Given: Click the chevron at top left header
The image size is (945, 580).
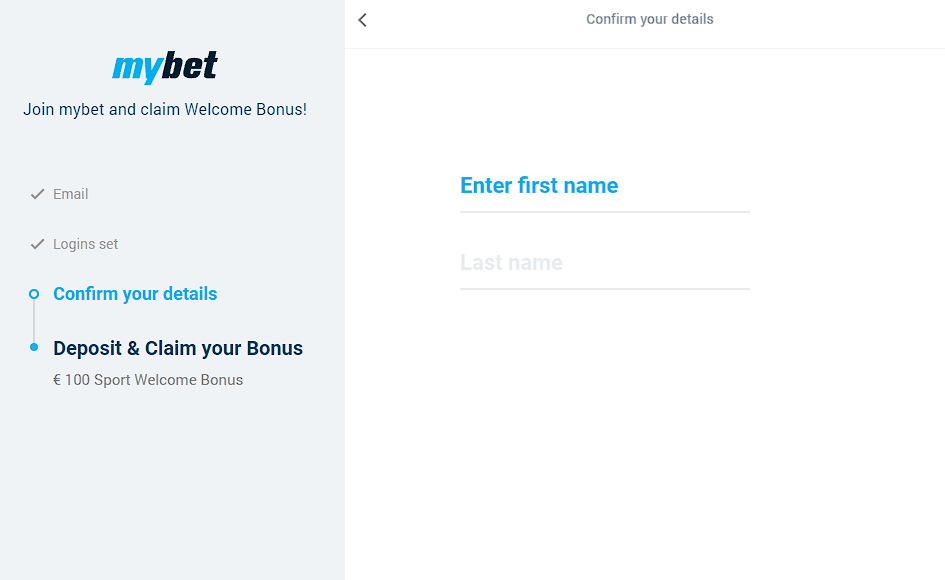Looking at the screenshot, I should tap(362, 19).
